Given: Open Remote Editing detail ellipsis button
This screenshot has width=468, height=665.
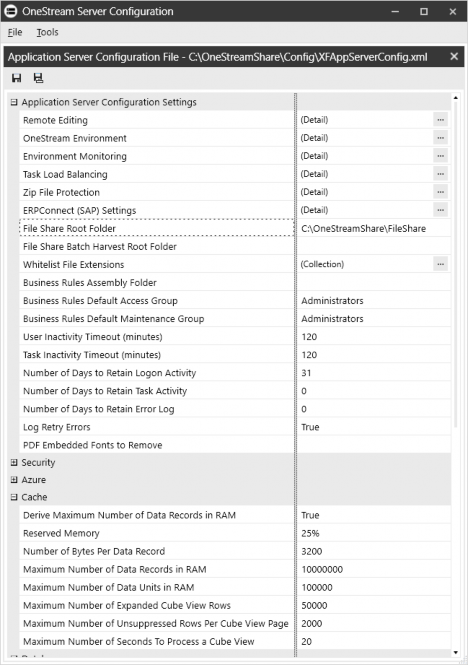Looking at the screenshot, I should coord(440,120).
